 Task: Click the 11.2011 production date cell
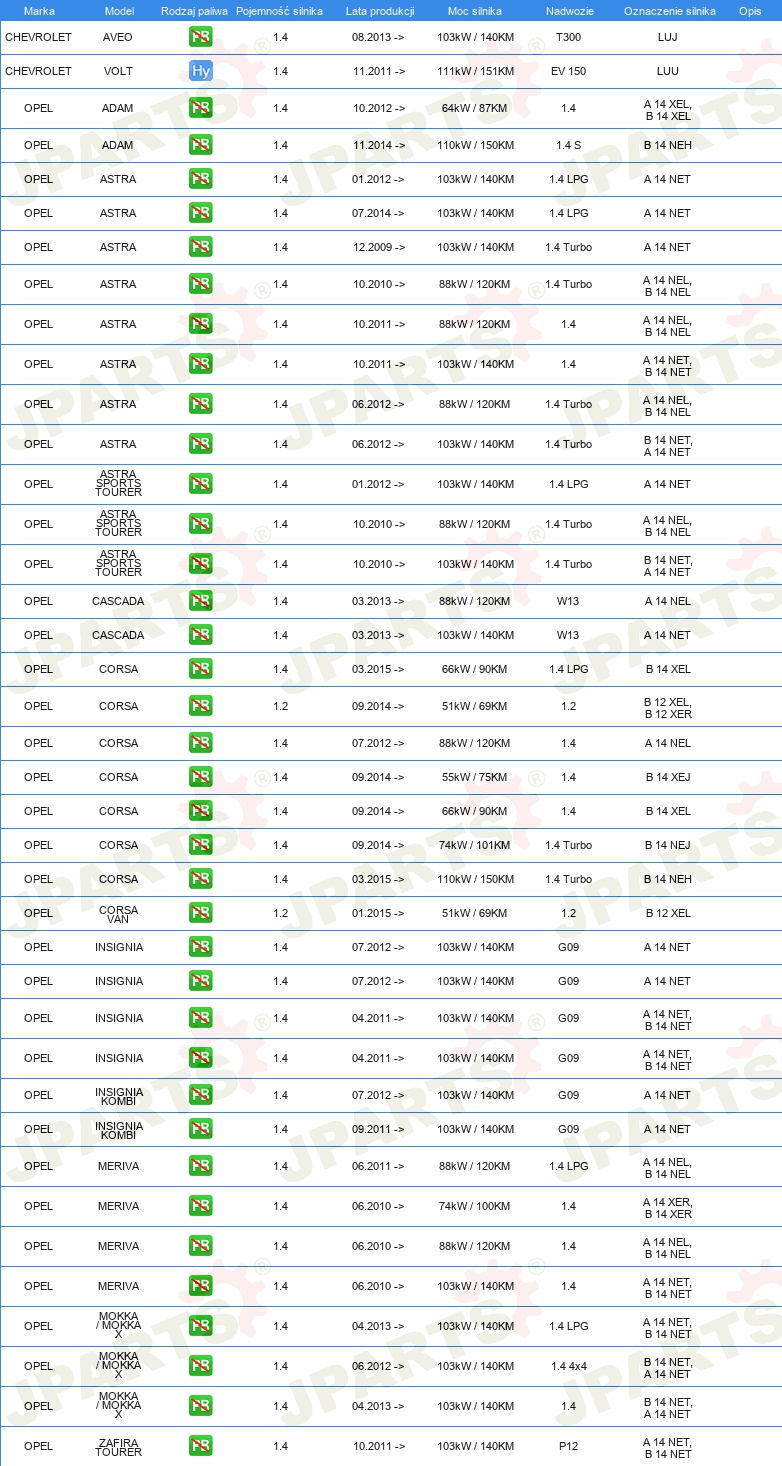tap(379, 71)
